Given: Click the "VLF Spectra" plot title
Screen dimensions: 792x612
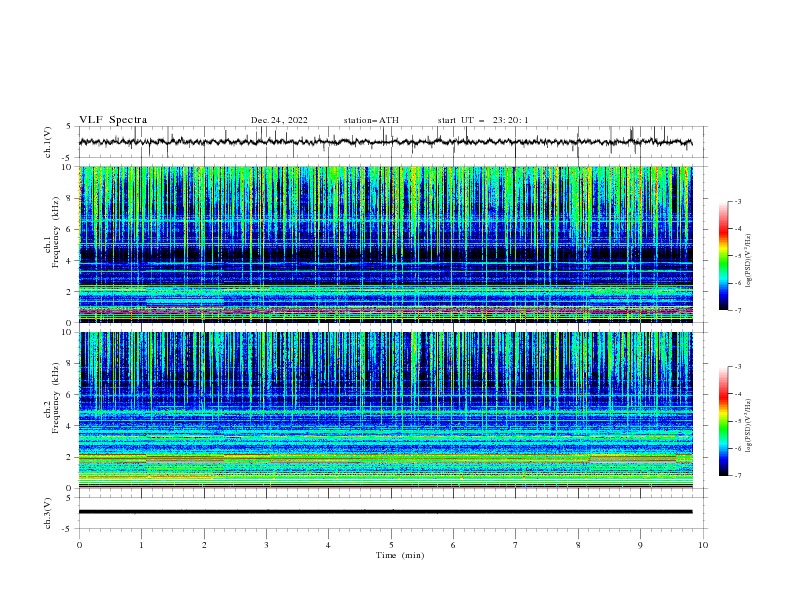Looking at the screenshot, I should [x=113, y=120].
